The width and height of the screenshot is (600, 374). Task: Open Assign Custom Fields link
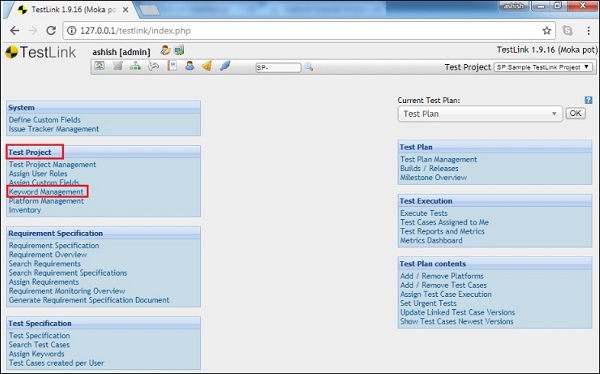[x=44, y=183]
